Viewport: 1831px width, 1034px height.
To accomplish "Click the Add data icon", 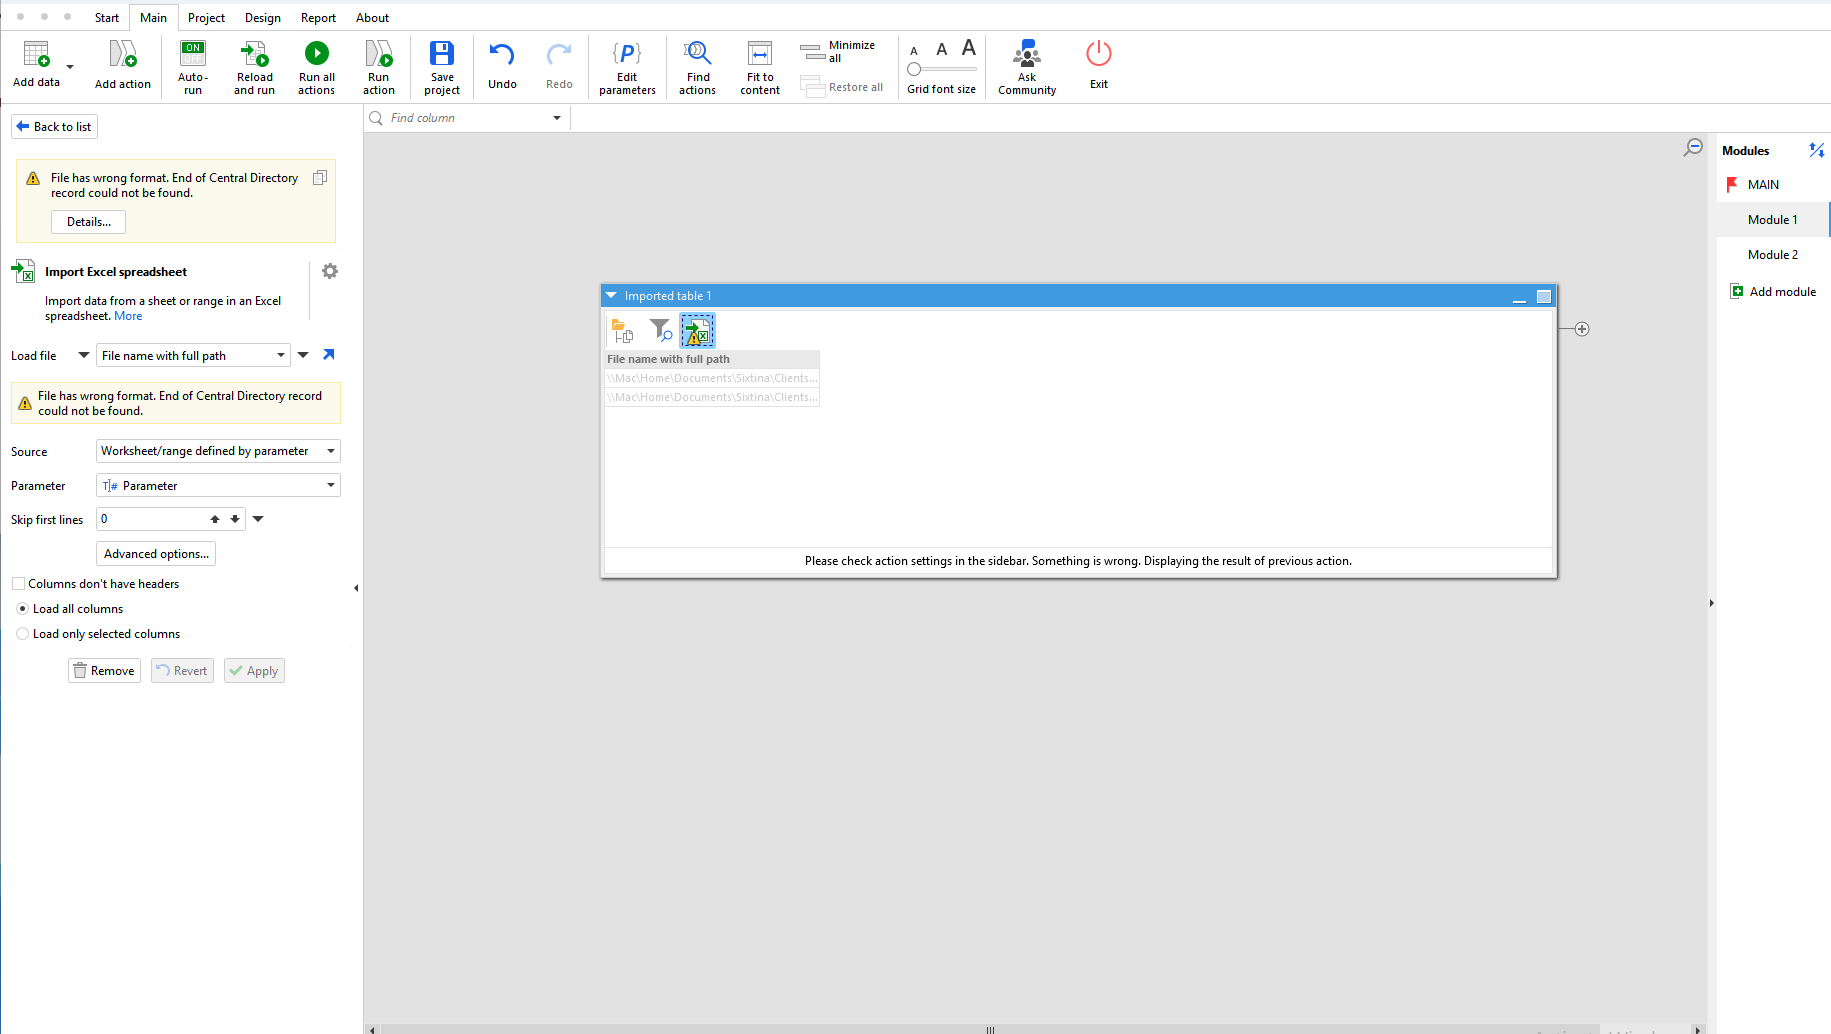I will [37, 55].
